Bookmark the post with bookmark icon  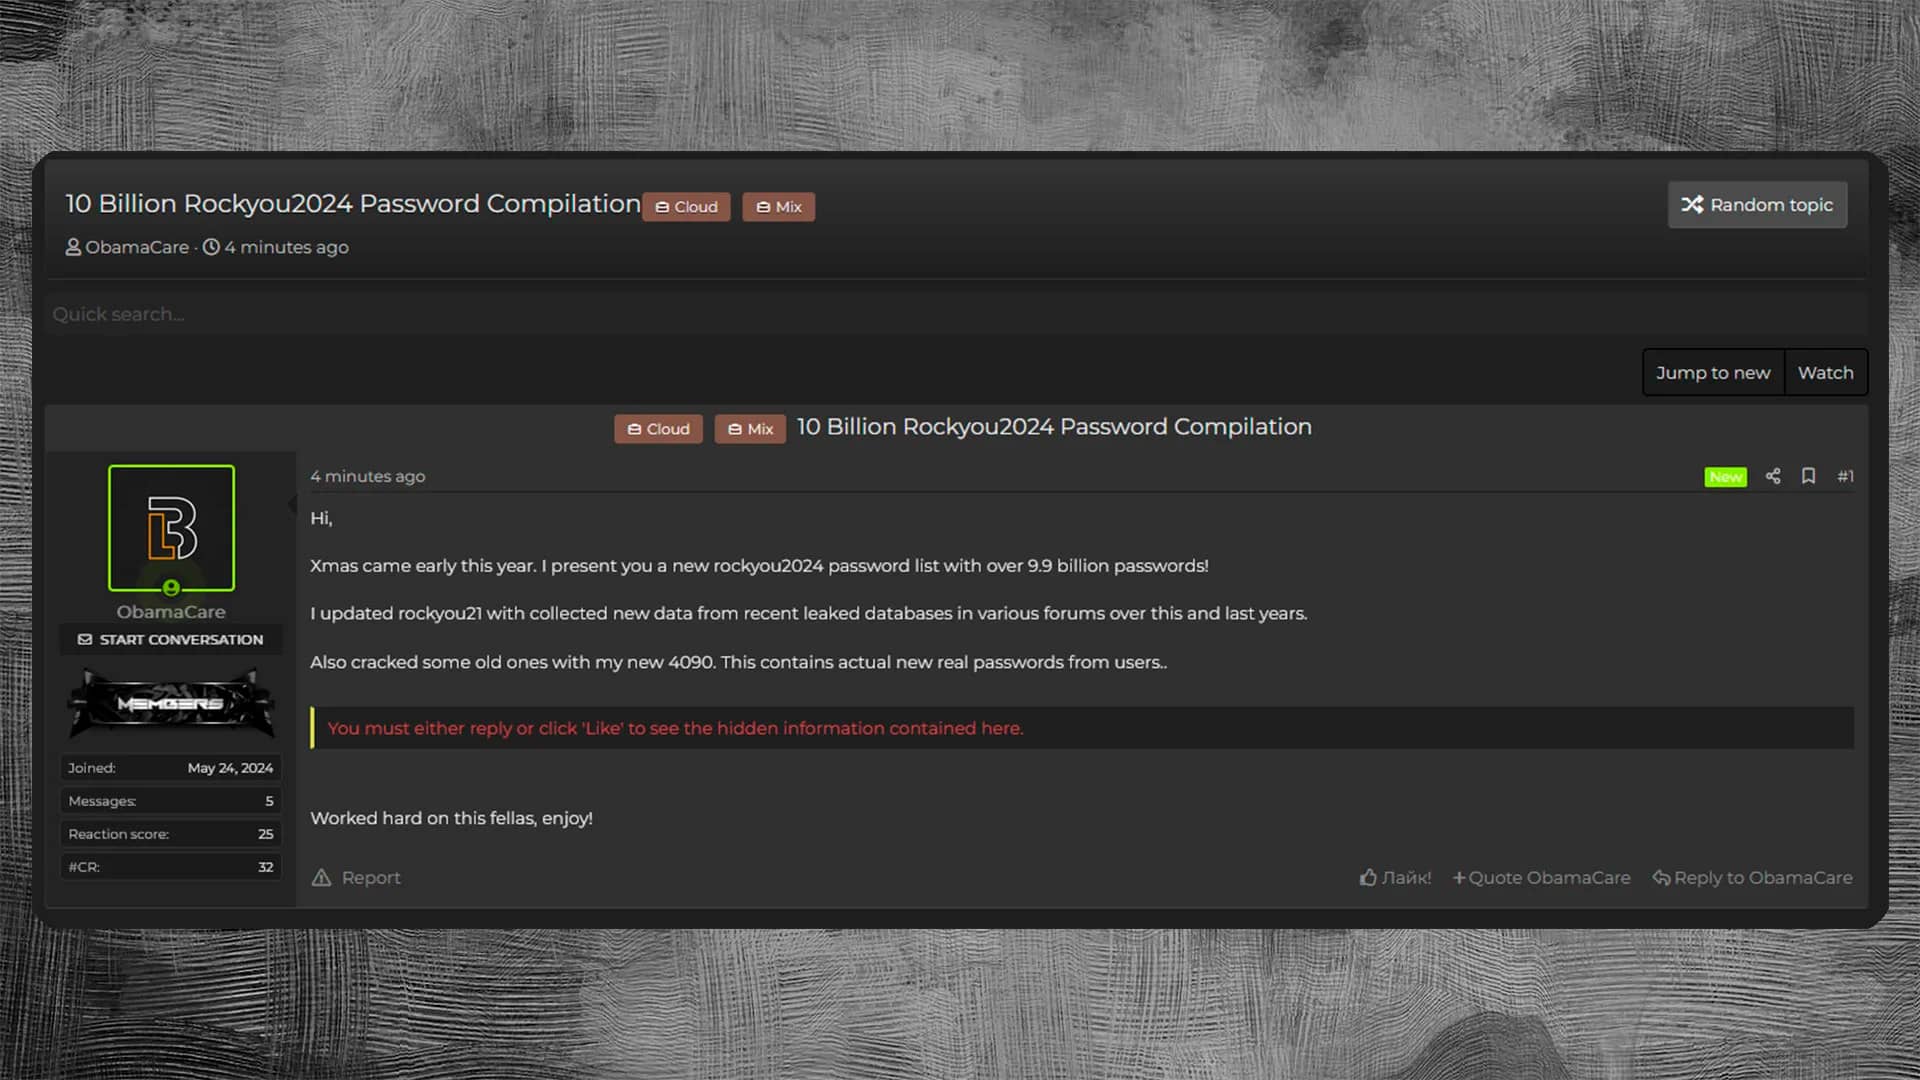pyautogui.click(x=1808, y=476)
